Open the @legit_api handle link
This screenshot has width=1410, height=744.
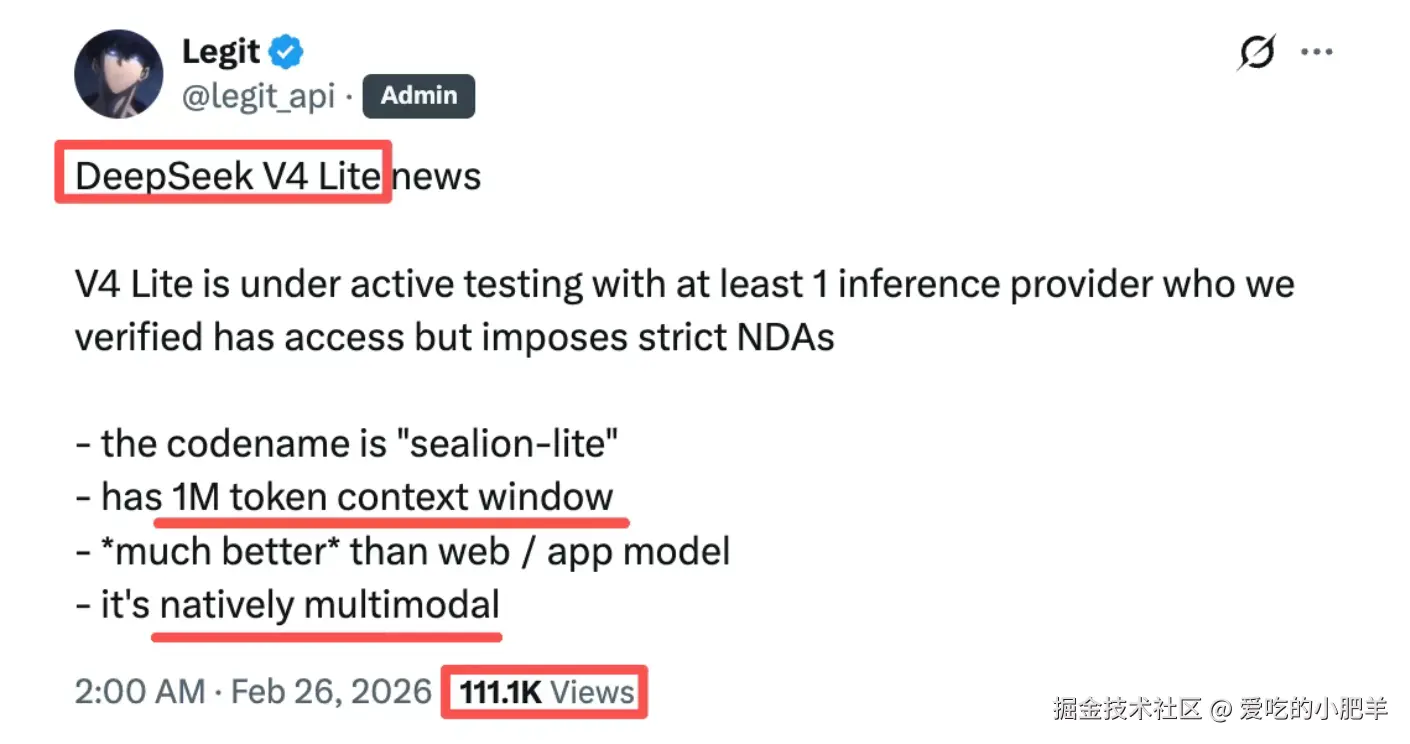(x=258, y=97)
